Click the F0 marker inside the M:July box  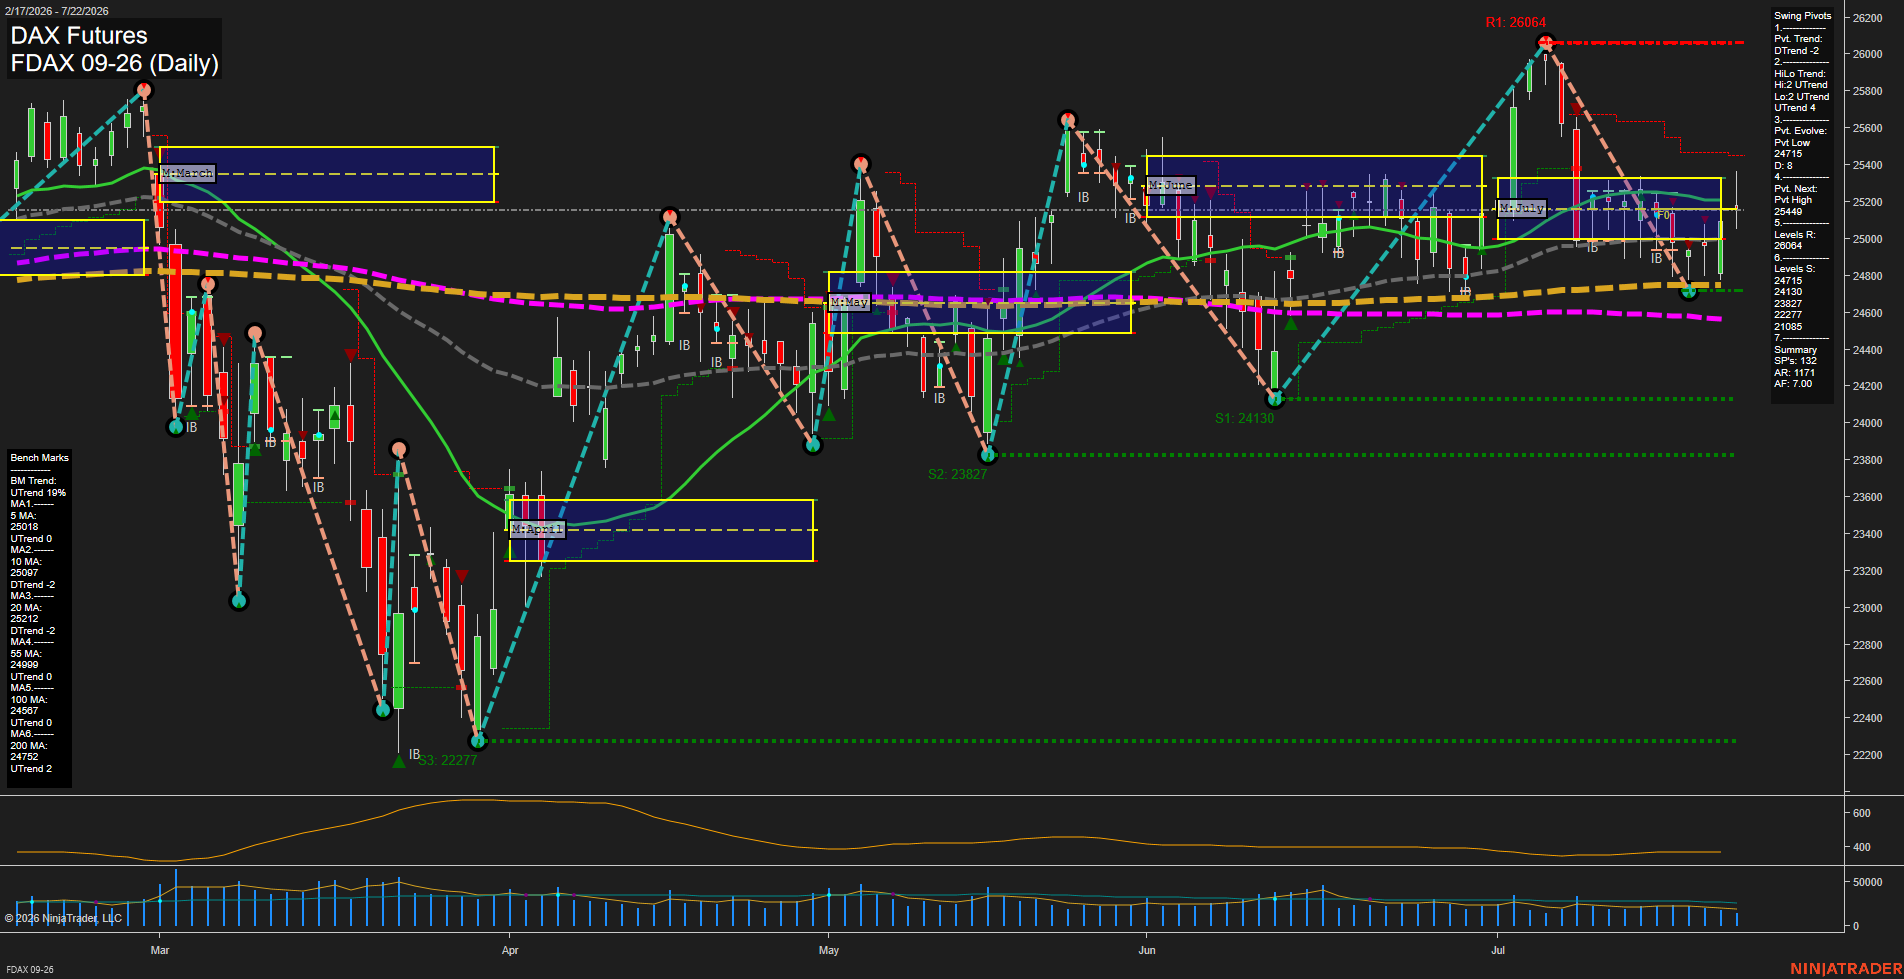pyautogui.click(x=1663, y=215)
